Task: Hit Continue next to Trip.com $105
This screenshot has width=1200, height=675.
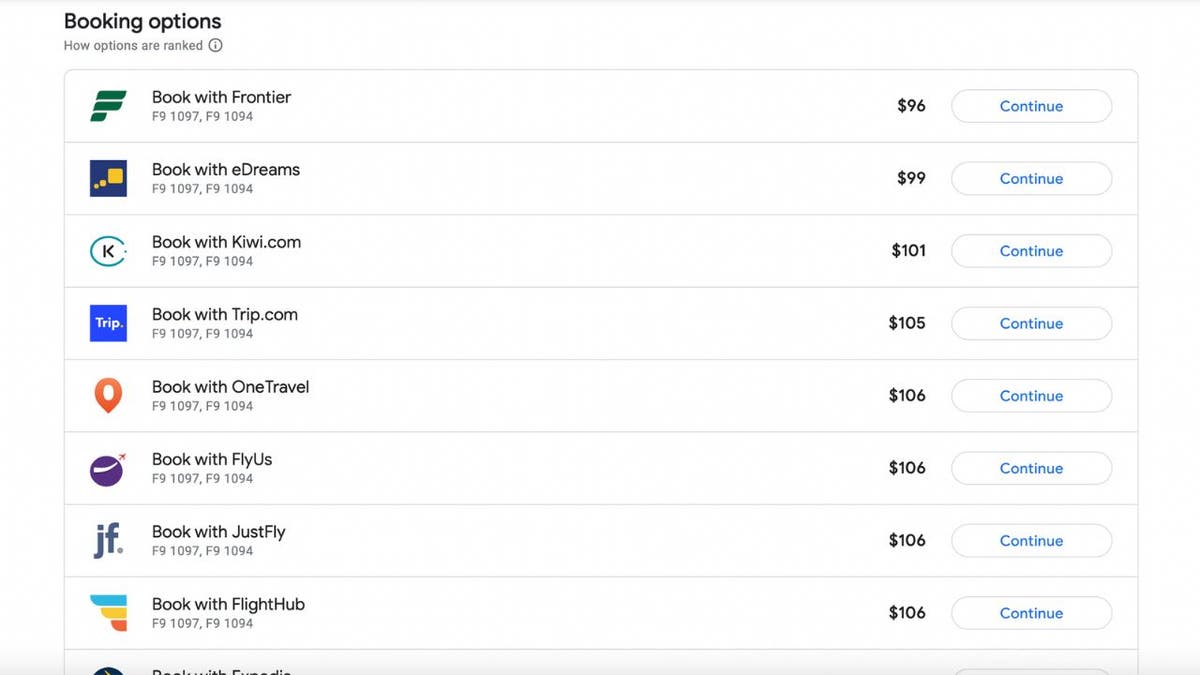Action: tap(1031, 323)
